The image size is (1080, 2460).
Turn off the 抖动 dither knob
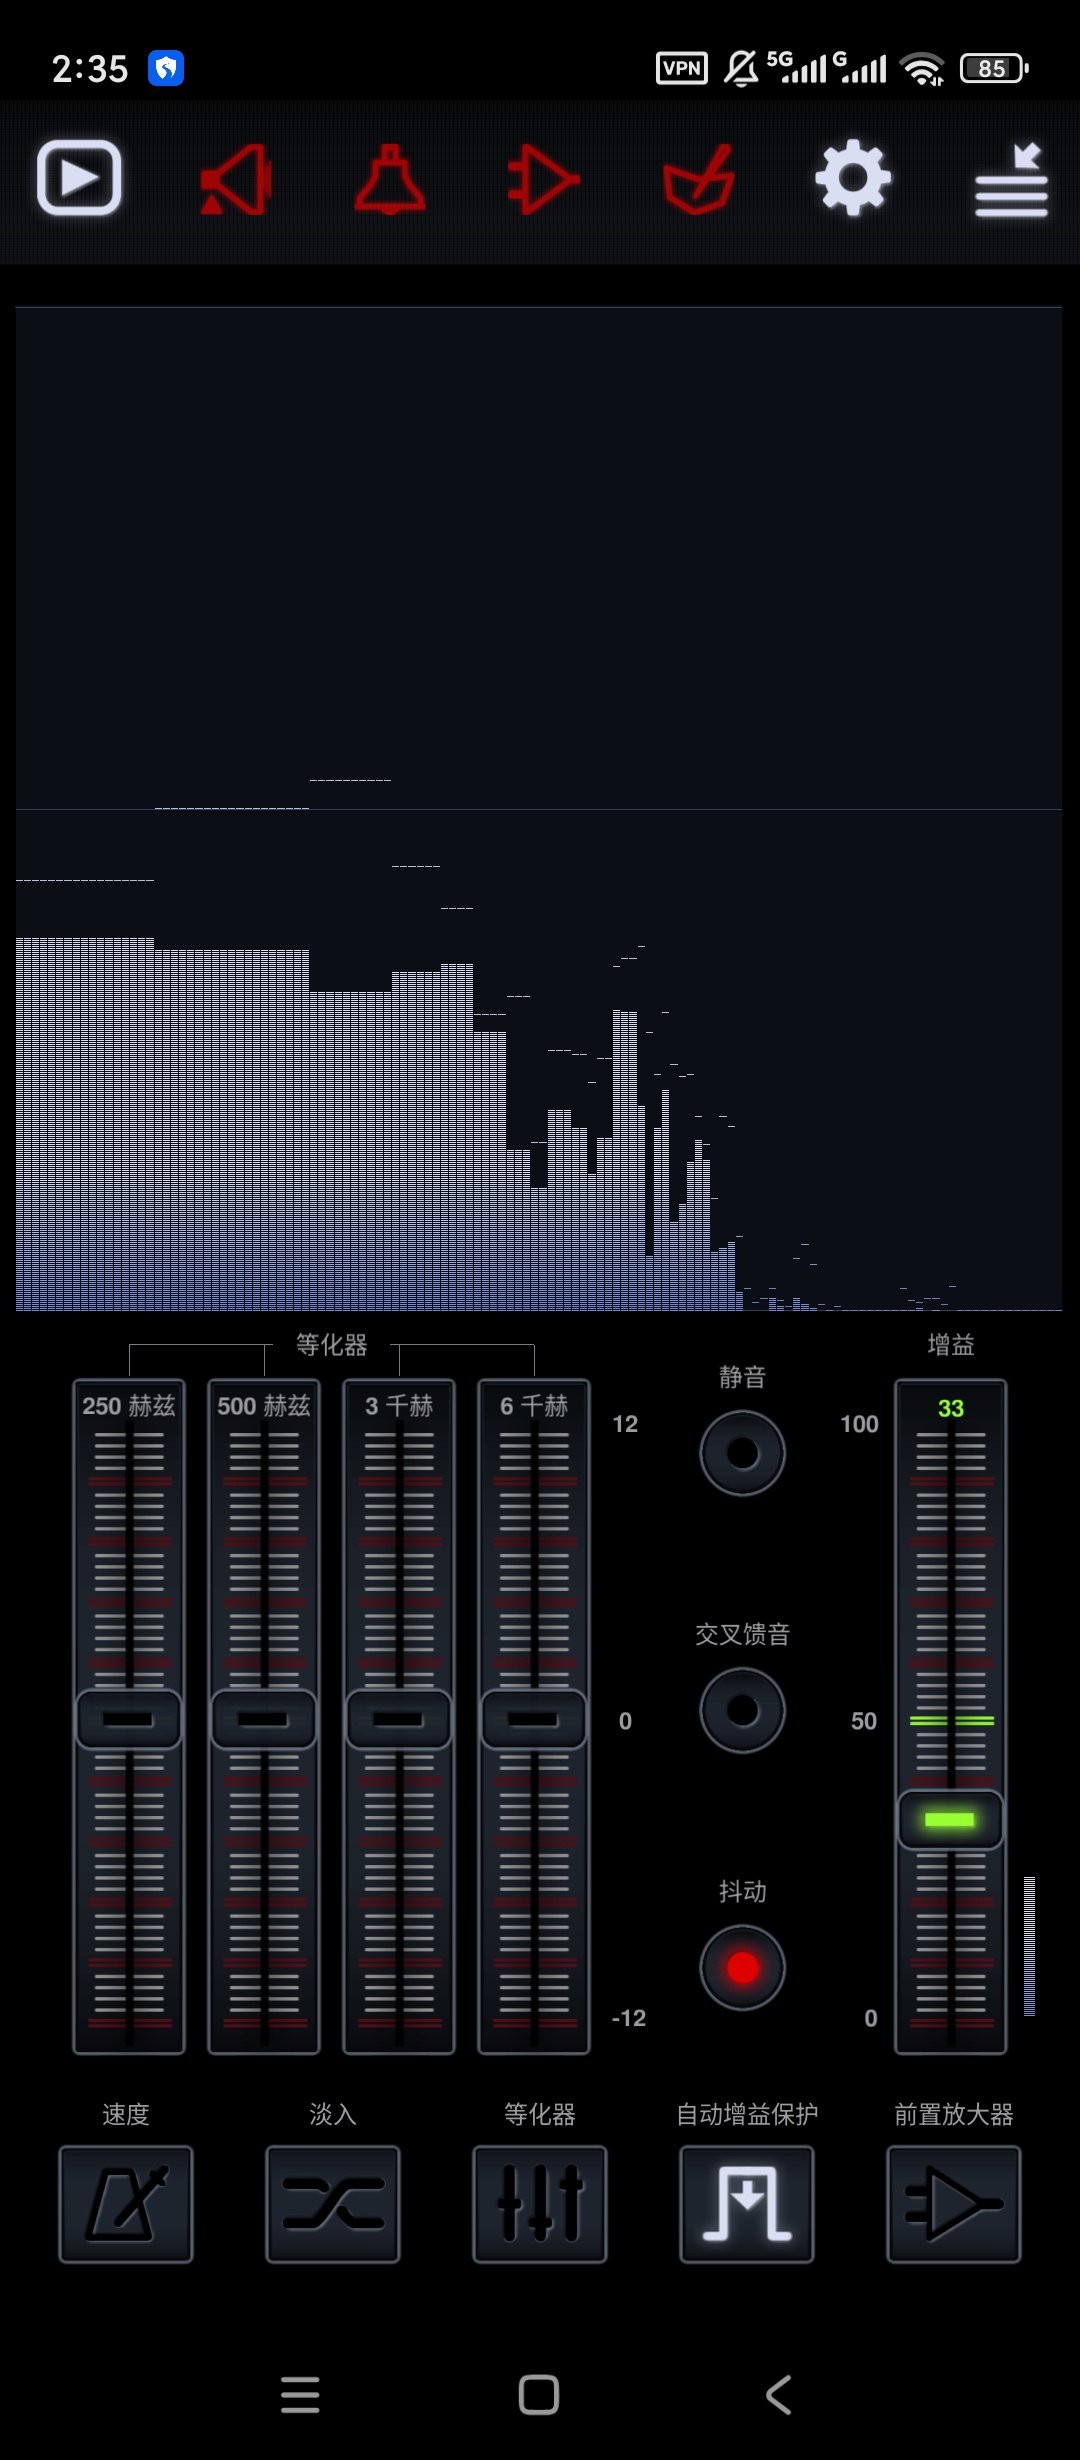click(743, 1967)
